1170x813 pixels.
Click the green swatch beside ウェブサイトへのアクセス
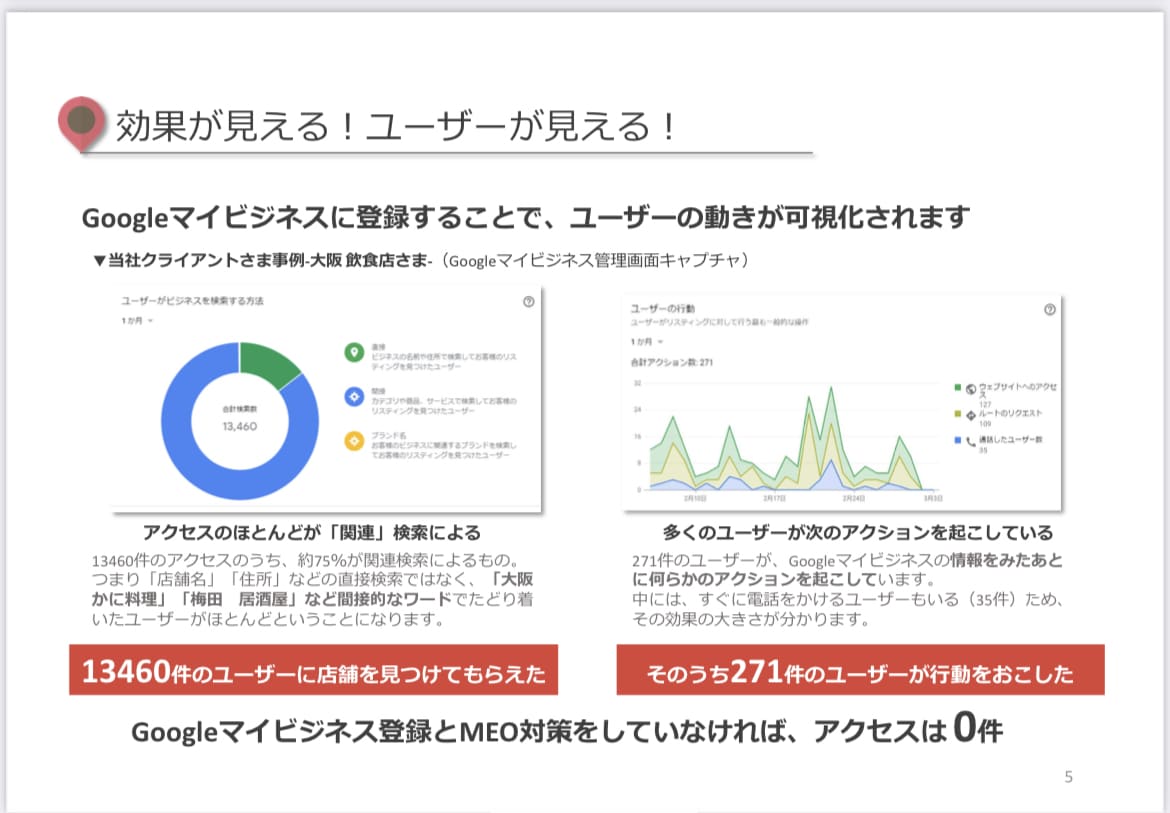point(957,387)
